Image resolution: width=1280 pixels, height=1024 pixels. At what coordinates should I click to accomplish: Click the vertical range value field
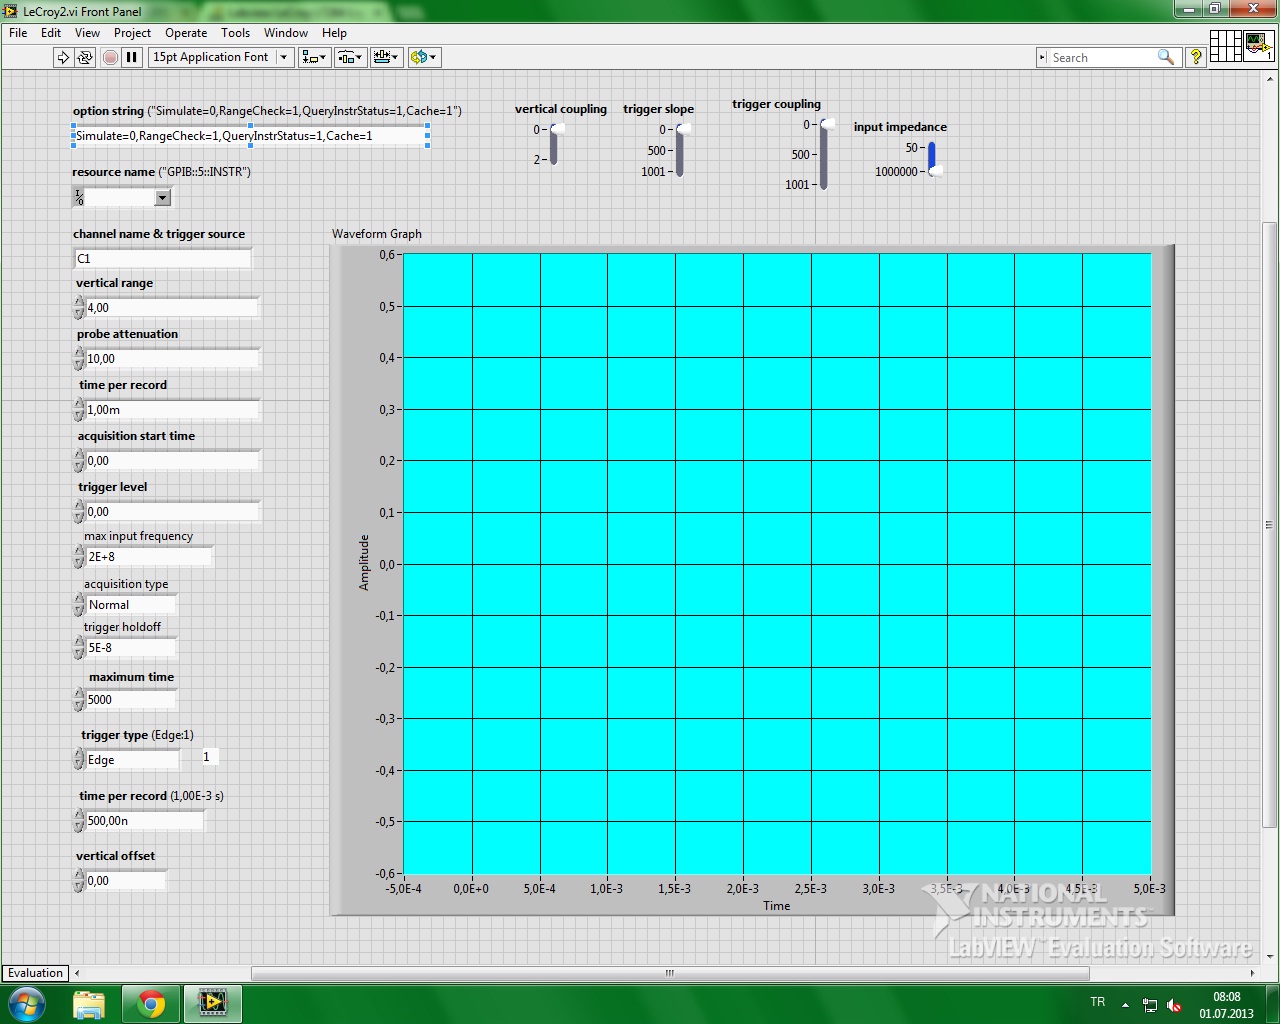(172, 308)
